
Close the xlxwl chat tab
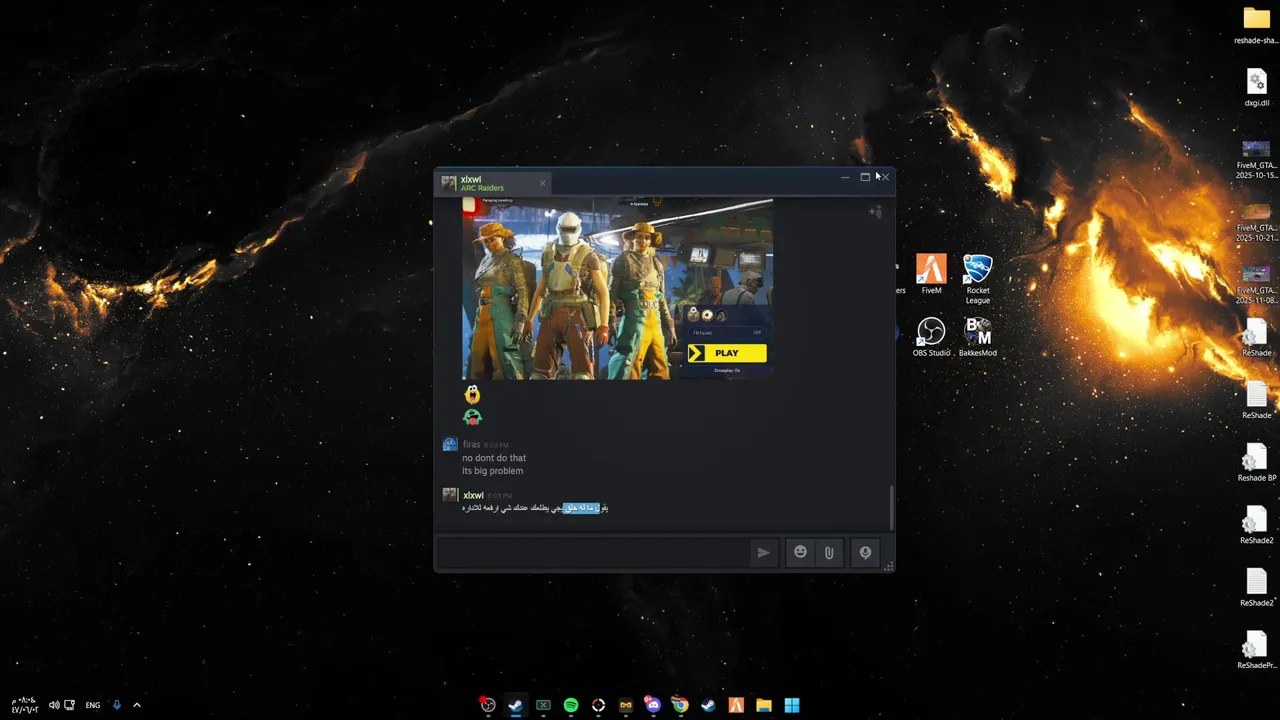pos(543,183)
